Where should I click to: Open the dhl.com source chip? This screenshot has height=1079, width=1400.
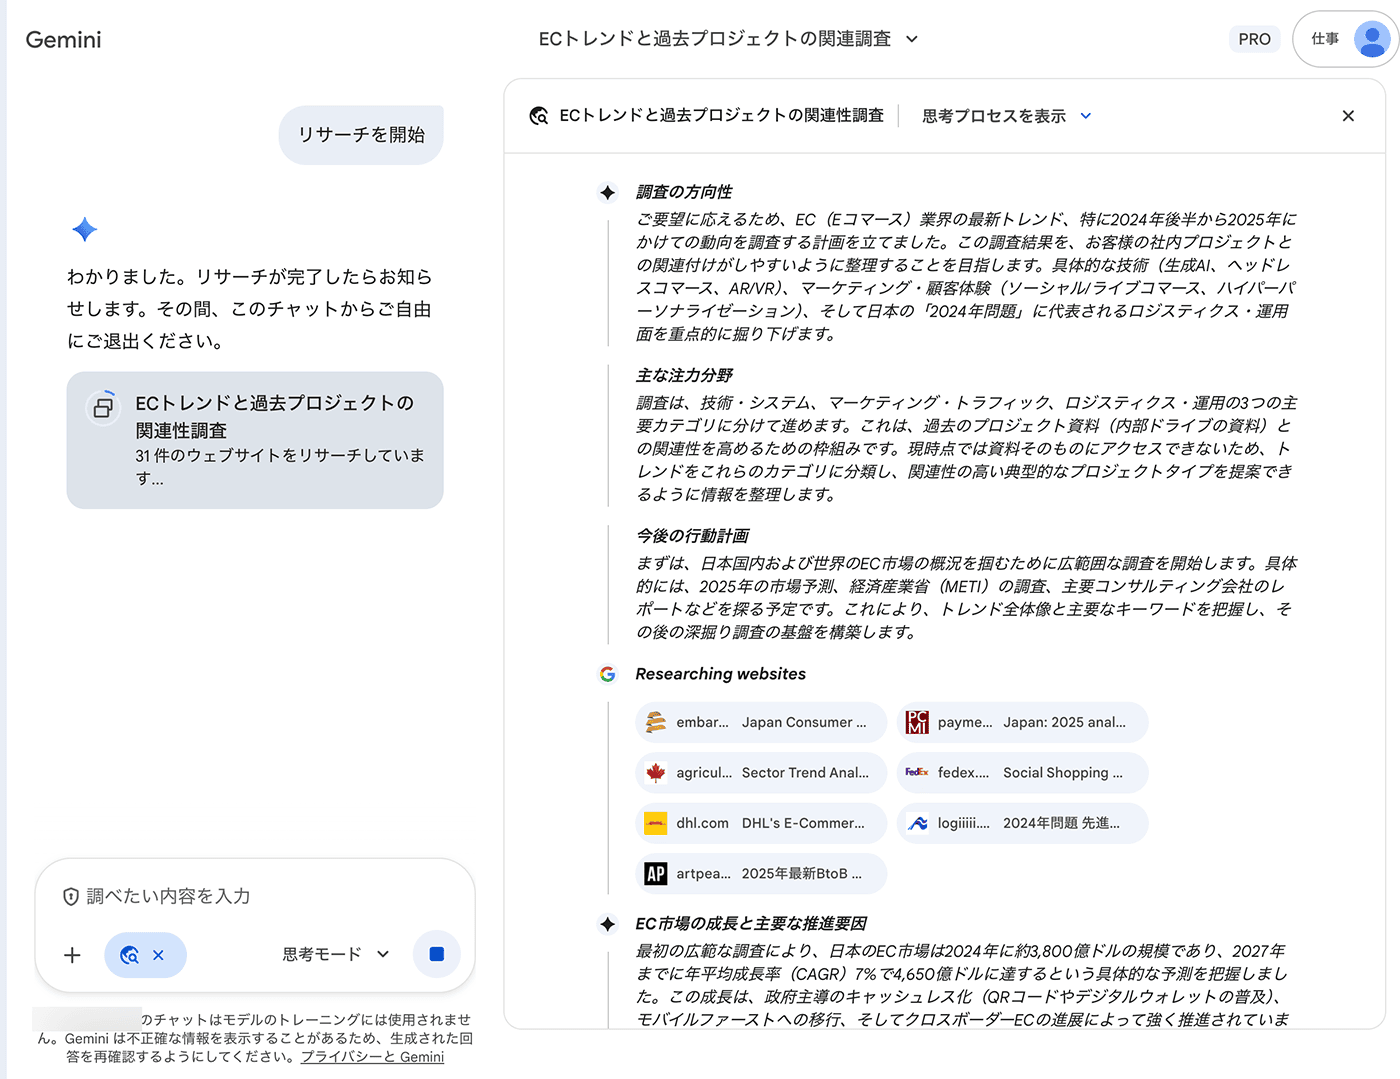click(x=760, y=823)
